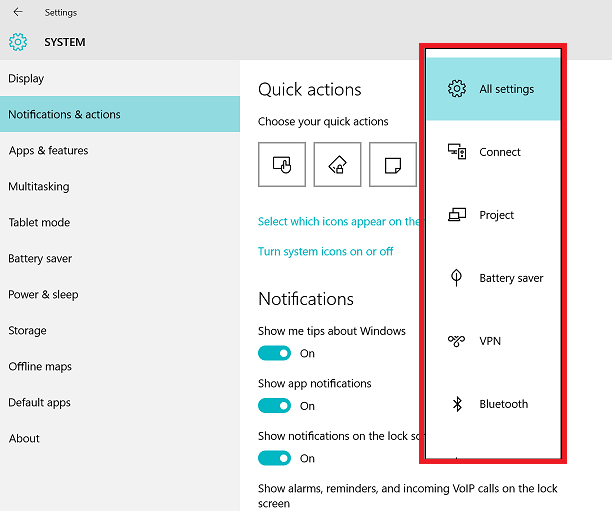Image resolution: width=612 pixels, height=511 pixels.
Task: Click the Bluetooth icon in the list
Action: point(457,404)
